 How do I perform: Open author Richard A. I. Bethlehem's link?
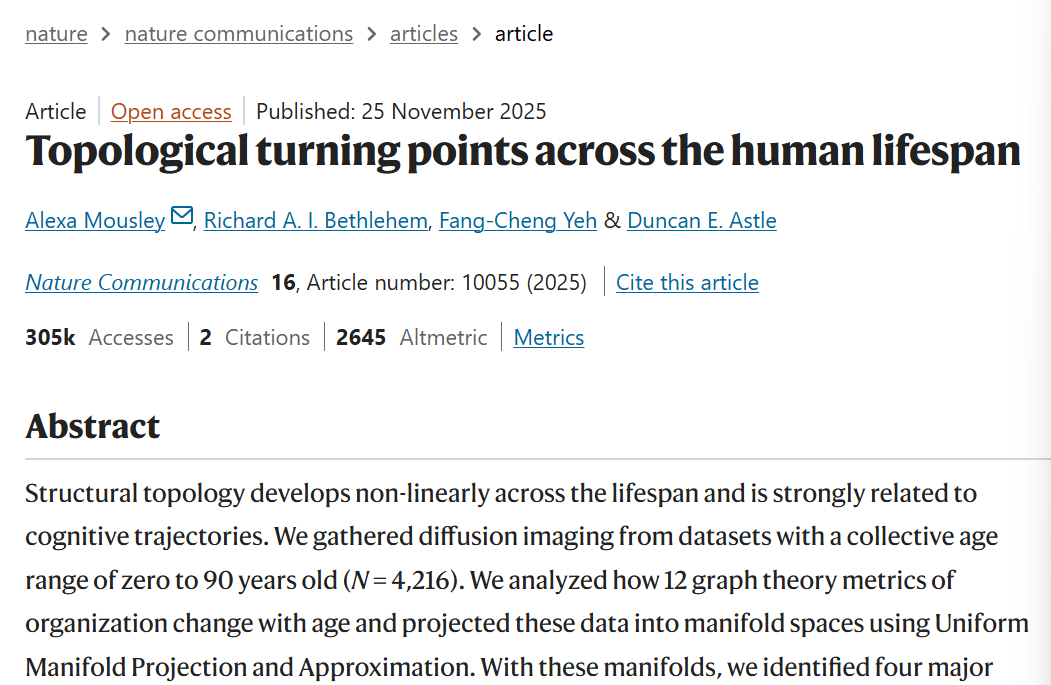coord(315,221)
